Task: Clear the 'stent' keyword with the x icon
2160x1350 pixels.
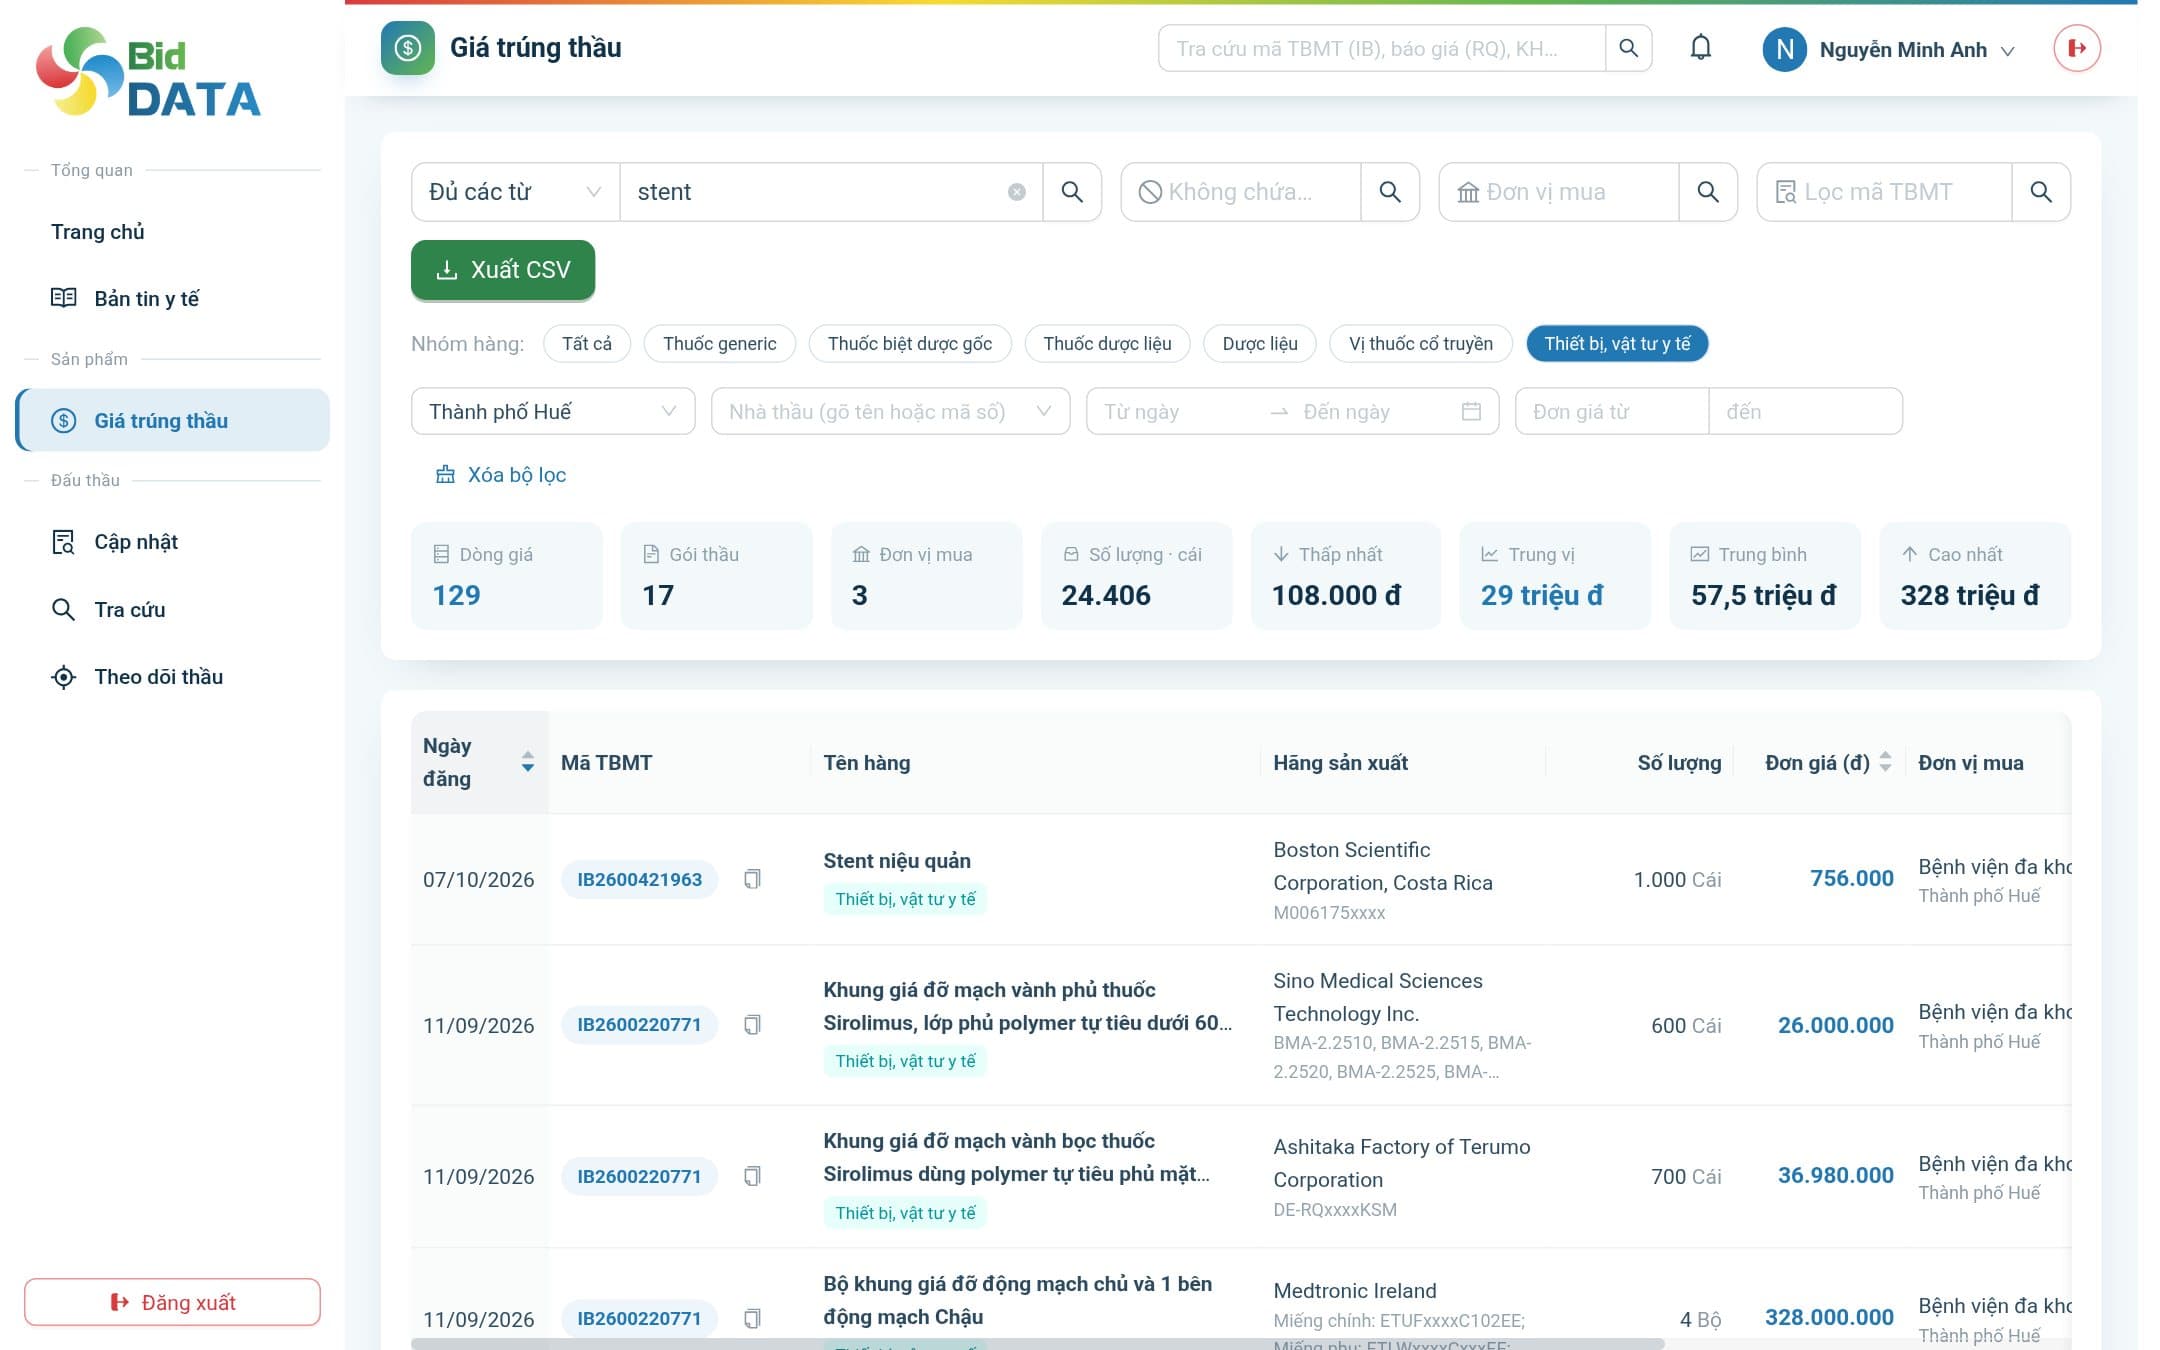Action: 1016,192
